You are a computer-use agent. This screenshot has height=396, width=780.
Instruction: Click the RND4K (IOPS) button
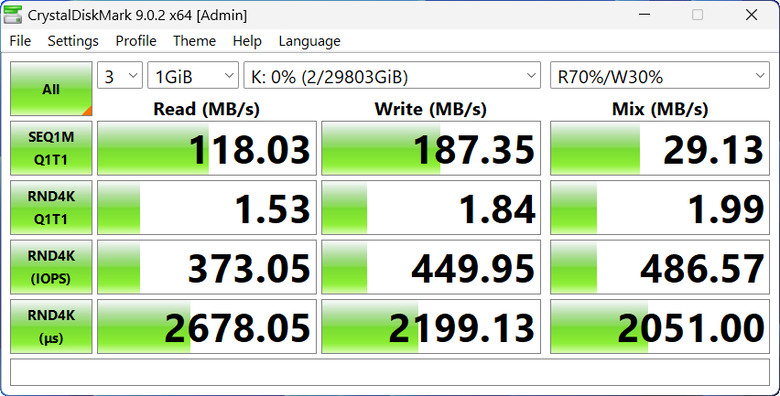click(51, 267)
